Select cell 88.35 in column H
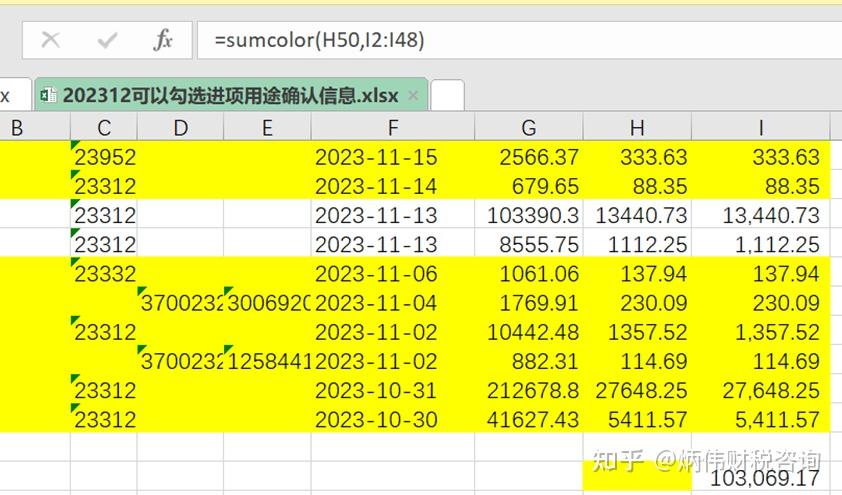Viewport: 842px width, 495px height. (637, 185)
